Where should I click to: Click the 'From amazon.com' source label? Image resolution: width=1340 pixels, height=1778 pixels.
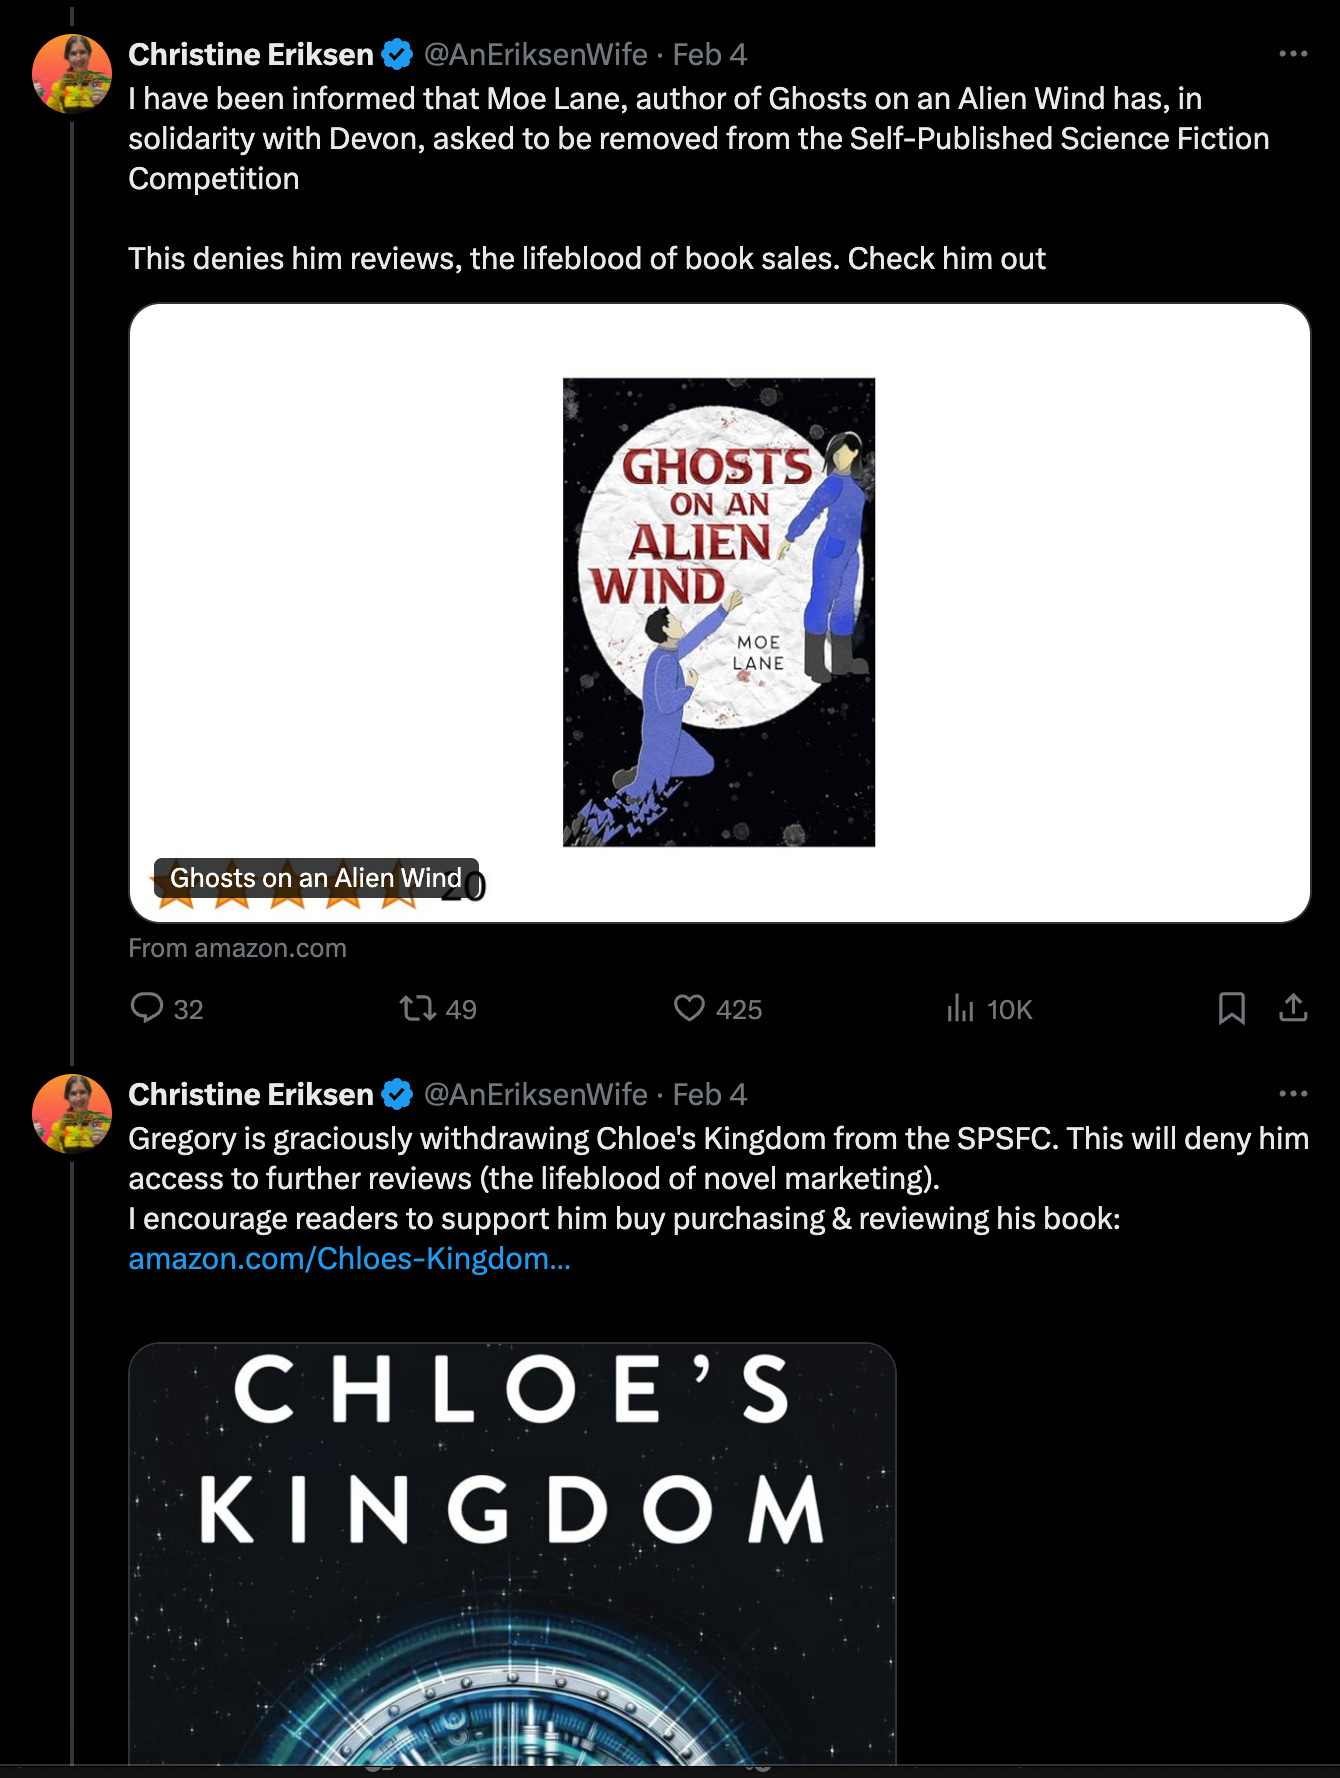[238, 948]
